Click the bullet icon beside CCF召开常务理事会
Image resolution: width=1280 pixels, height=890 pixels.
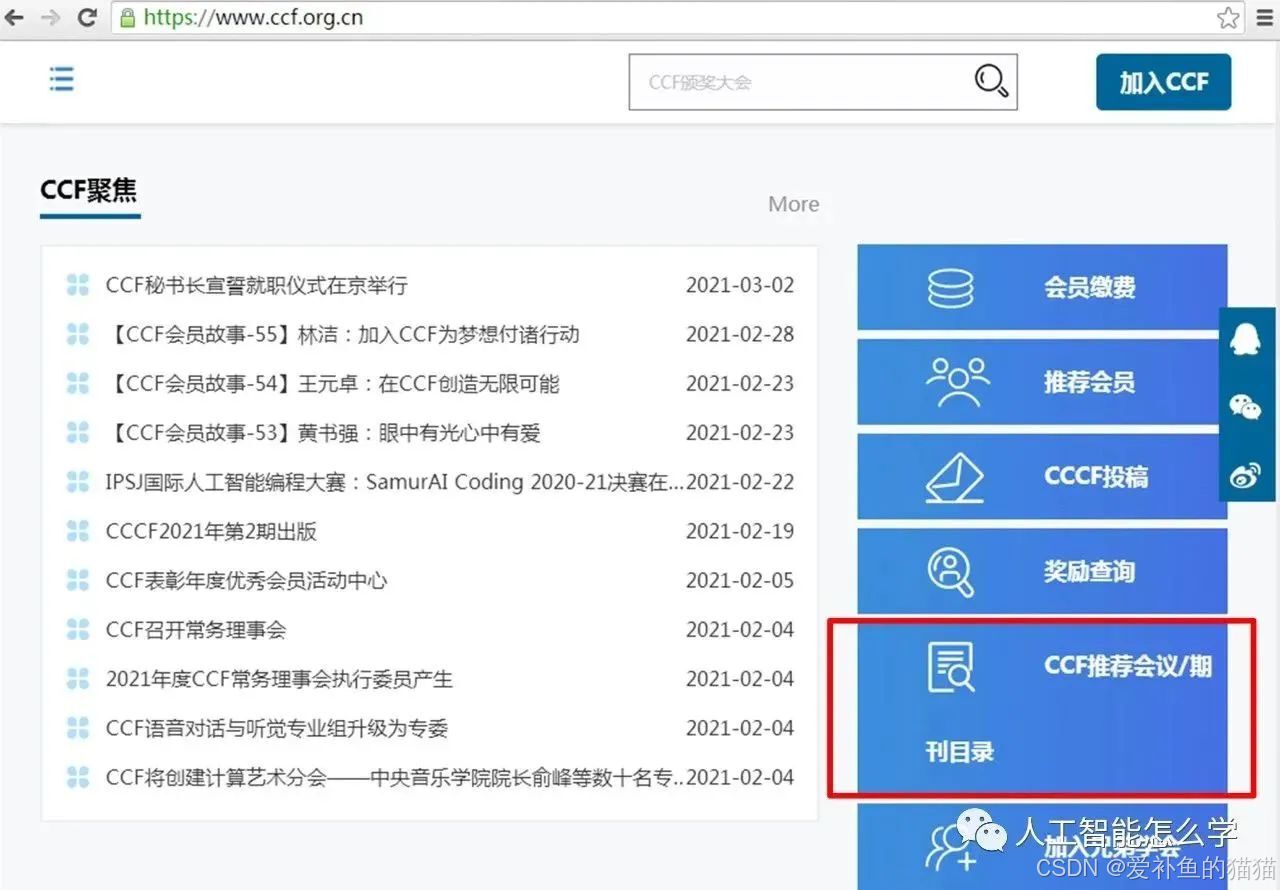[x=78, y=629]
